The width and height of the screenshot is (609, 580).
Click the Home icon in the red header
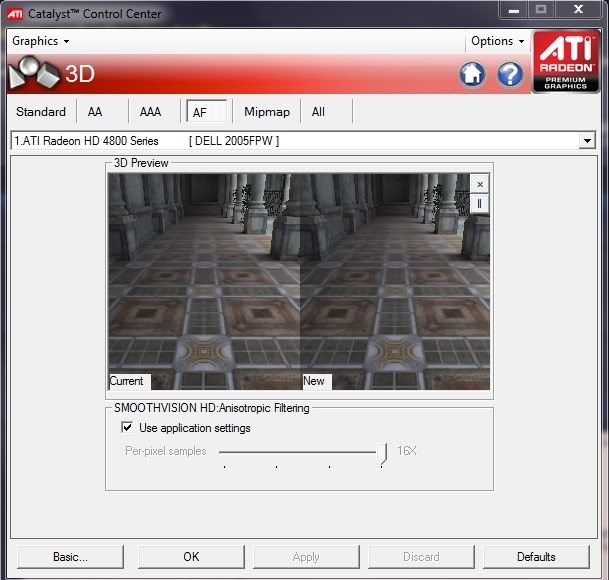[472, 74]
